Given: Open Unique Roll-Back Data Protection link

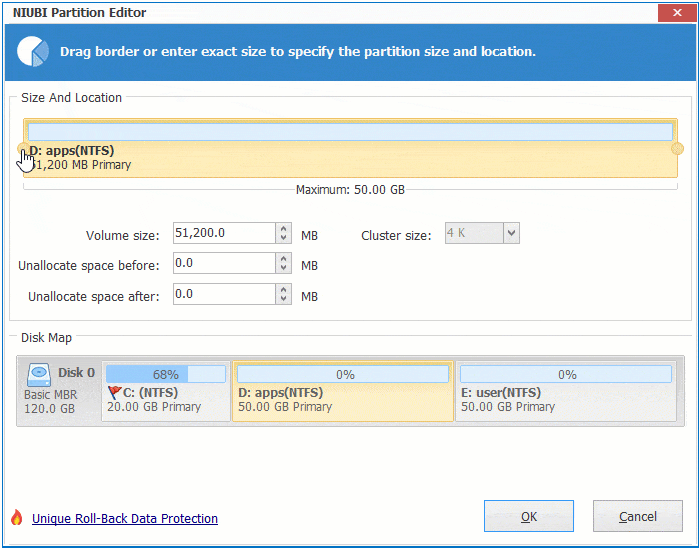Looking at the screenshot, I should [125, 518].
